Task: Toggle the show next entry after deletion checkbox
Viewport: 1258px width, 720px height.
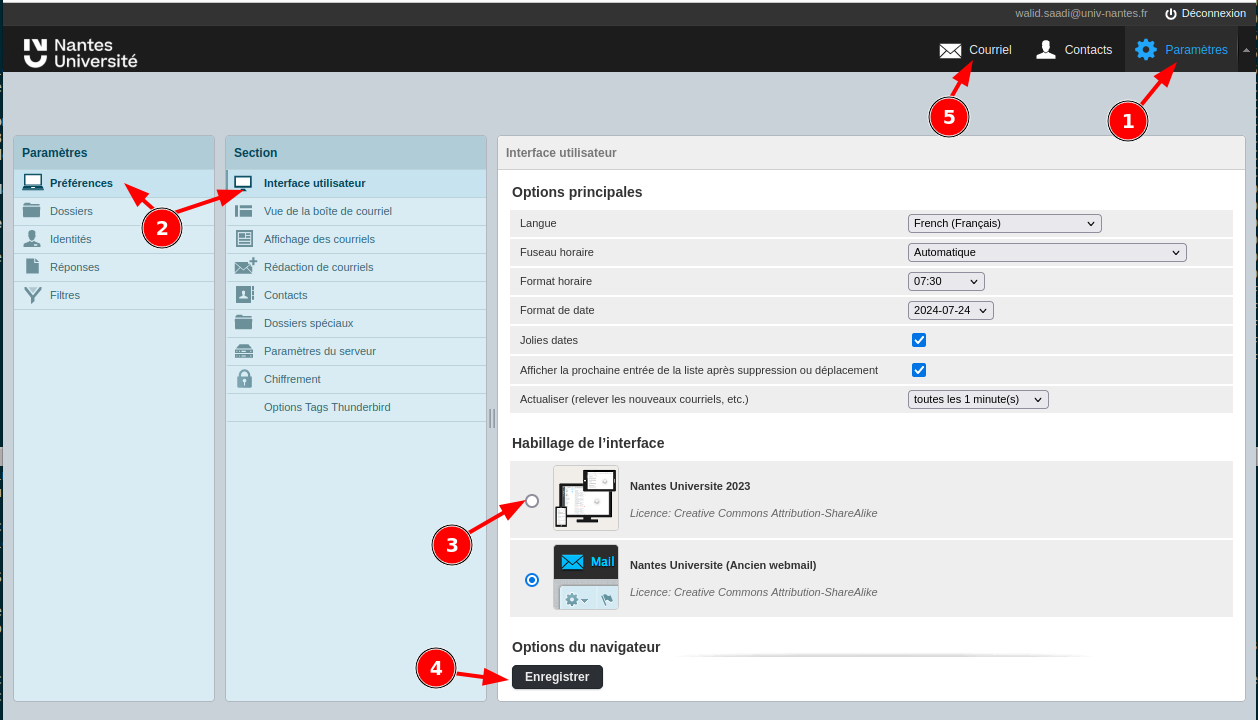Action: (x=919, y=370)
